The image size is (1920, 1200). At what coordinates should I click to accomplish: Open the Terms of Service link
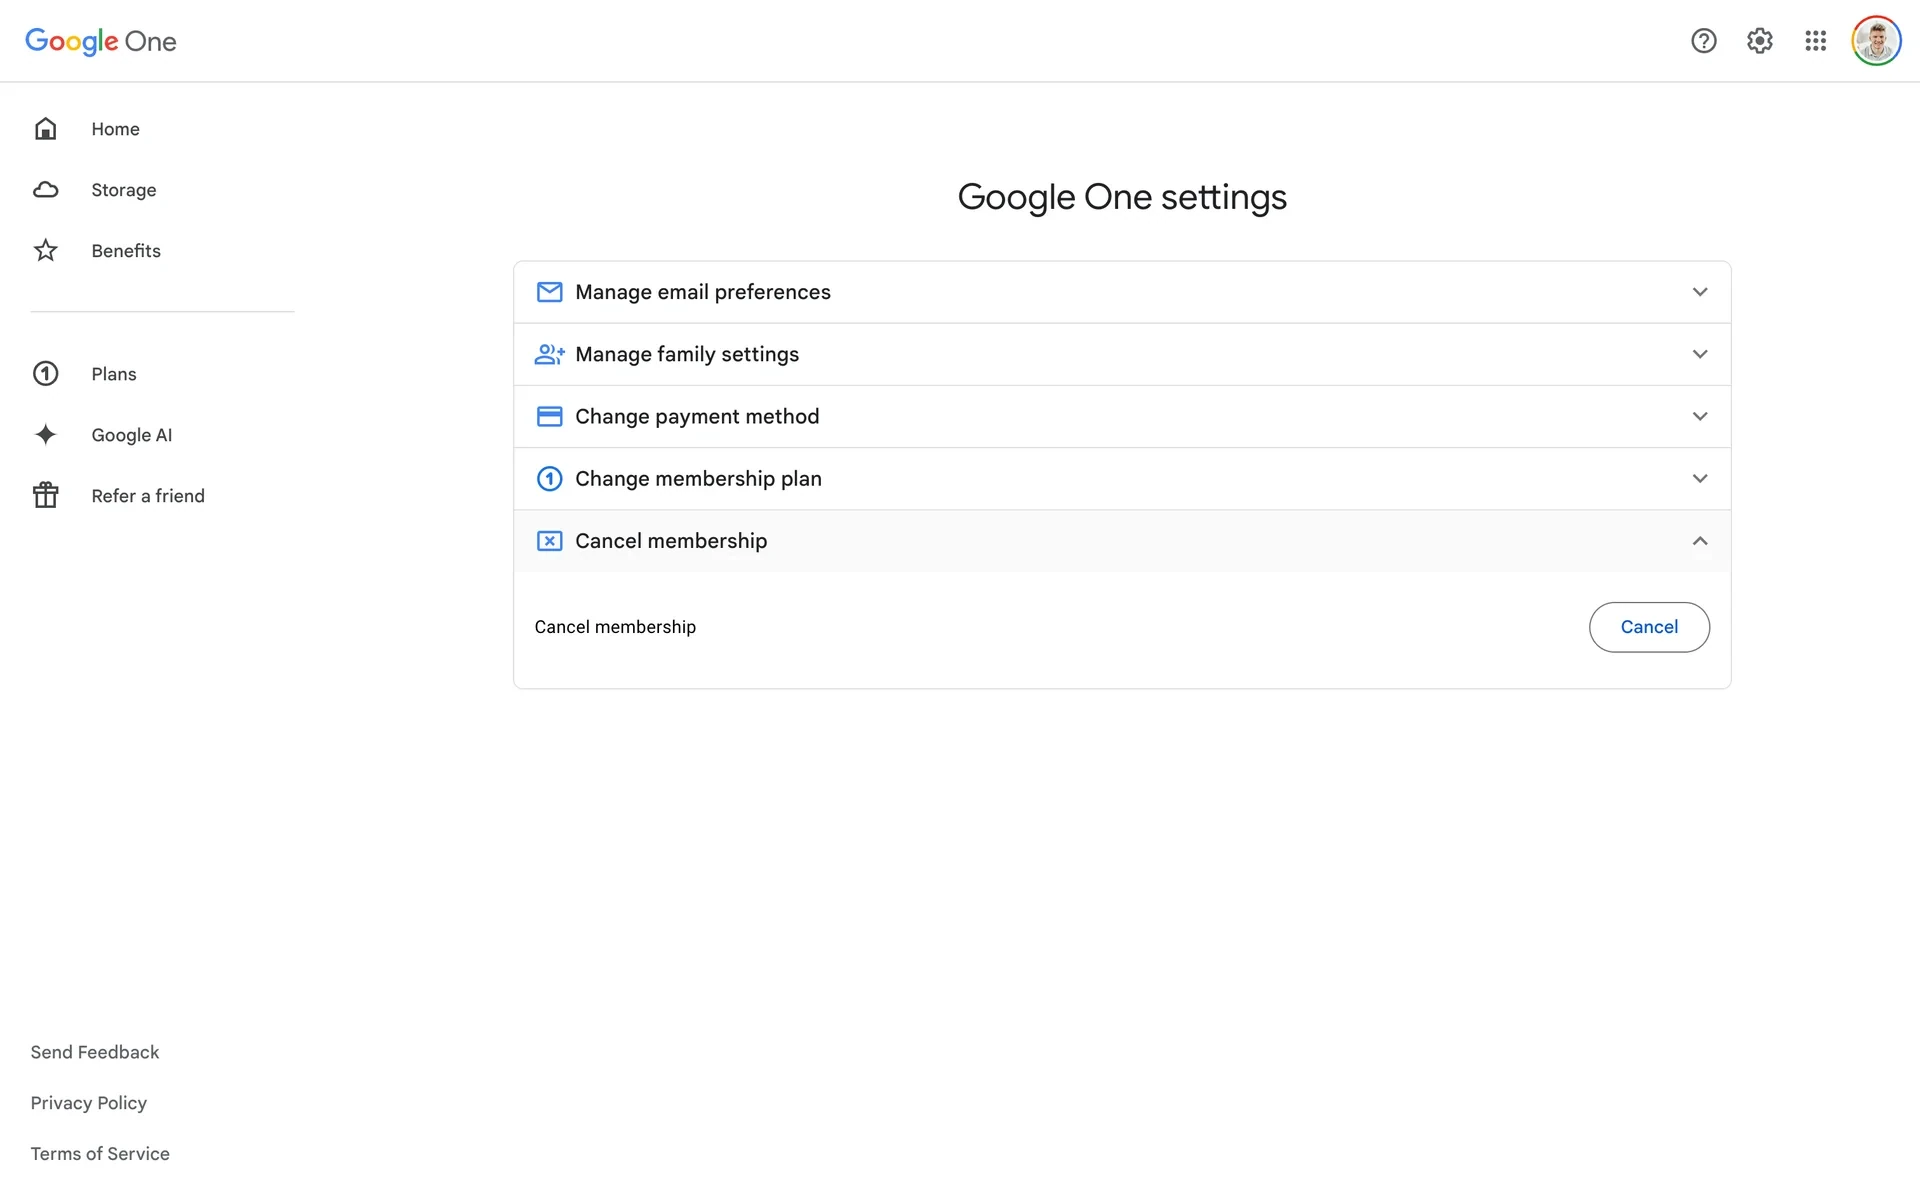click(x=100, y=1154)
